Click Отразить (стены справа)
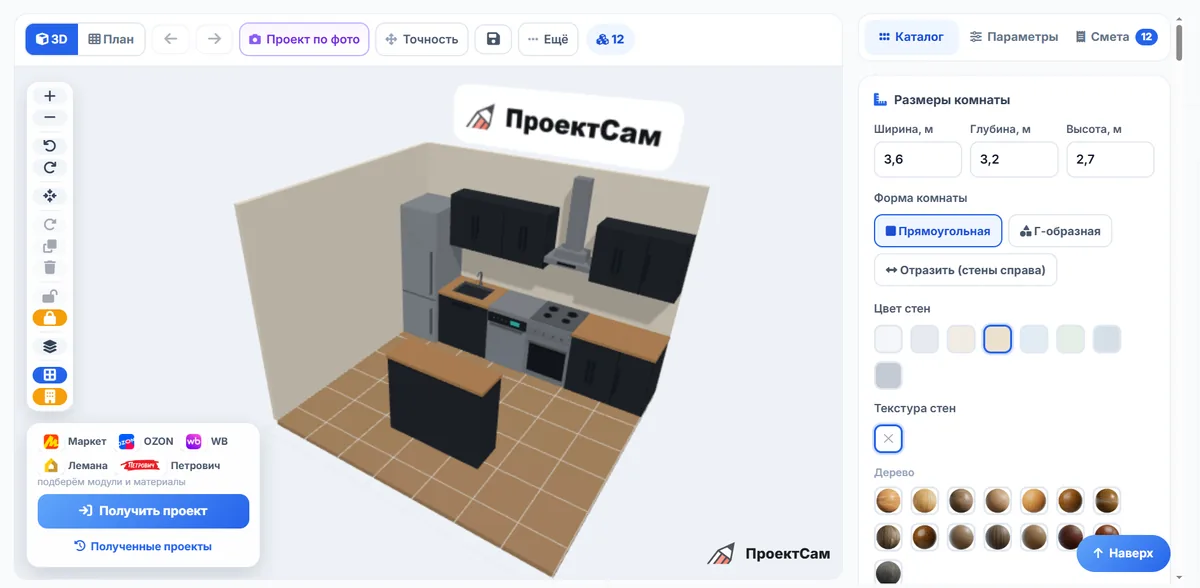This screenshot has height=588, width=1200. coord(966,270)
